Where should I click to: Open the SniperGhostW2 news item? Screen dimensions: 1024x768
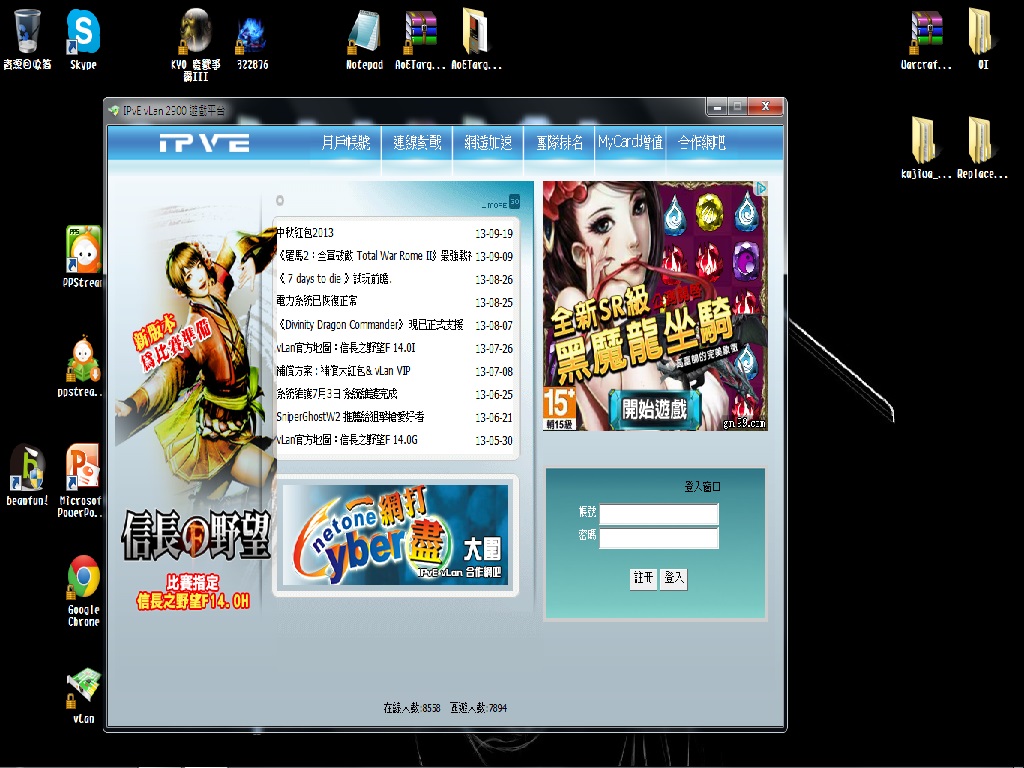(x=350, y=416)
